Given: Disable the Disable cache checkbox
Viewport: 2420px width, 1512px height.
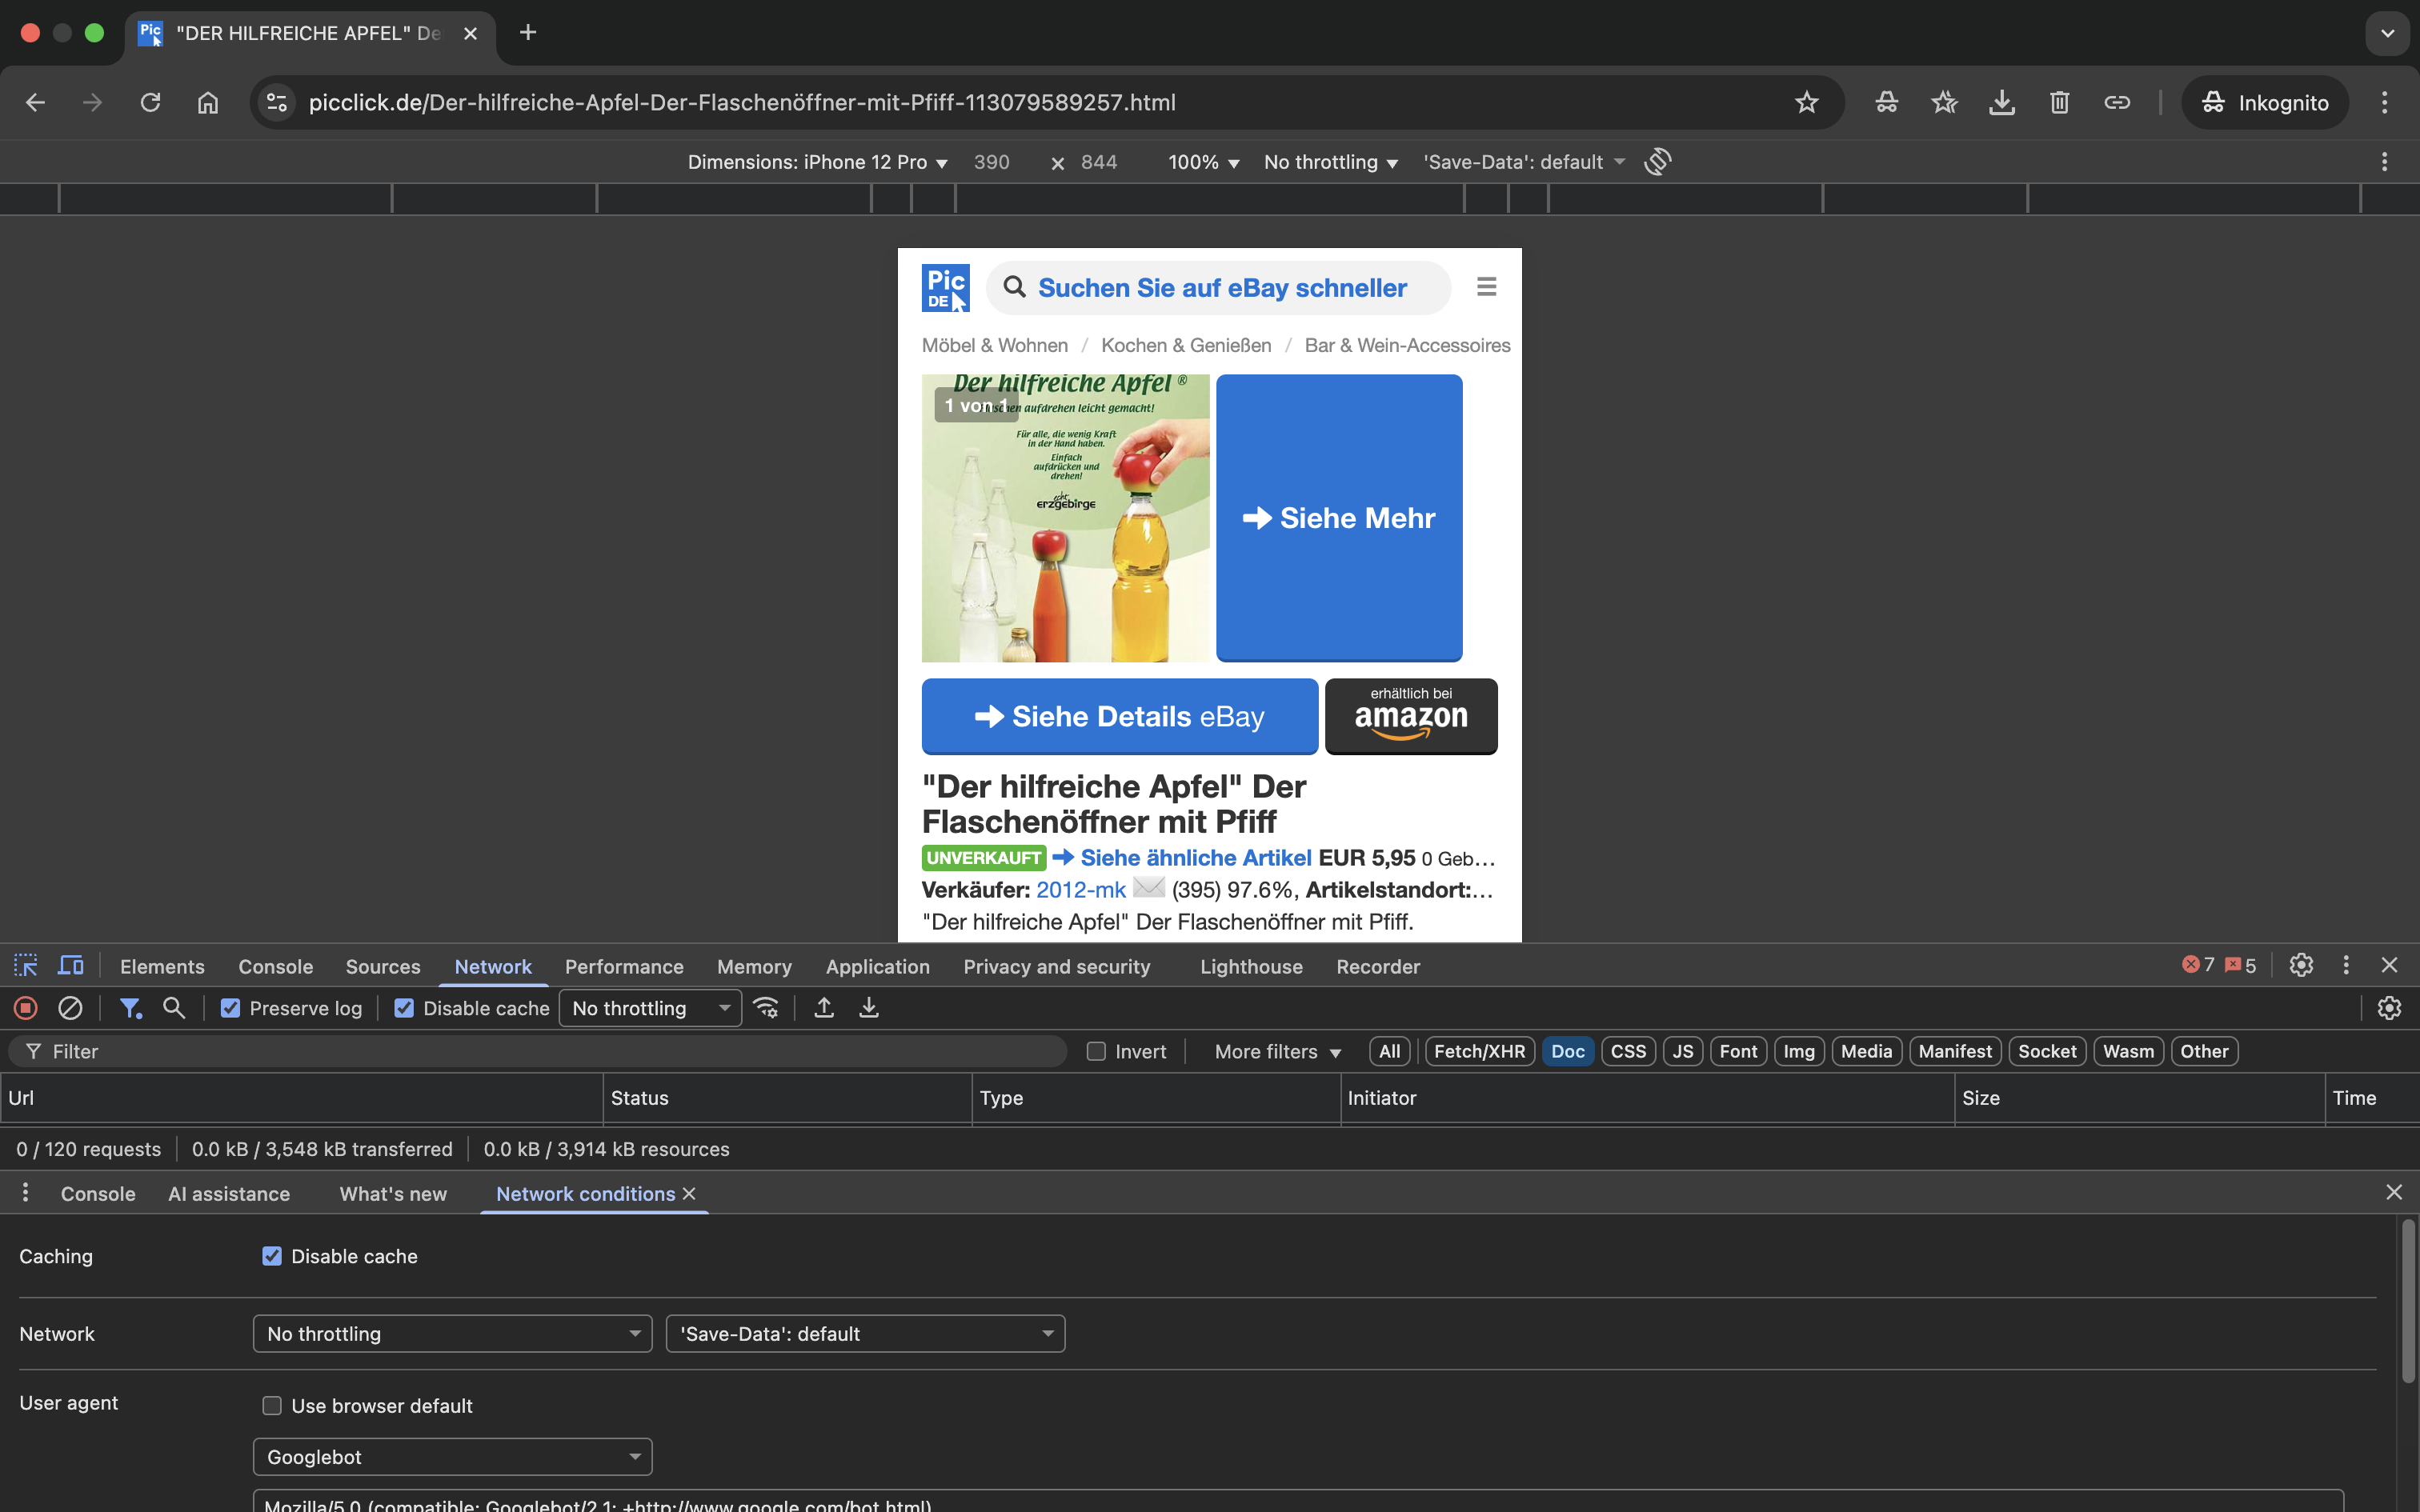Looking at the screenshot, I should [x=403, y=1007].
